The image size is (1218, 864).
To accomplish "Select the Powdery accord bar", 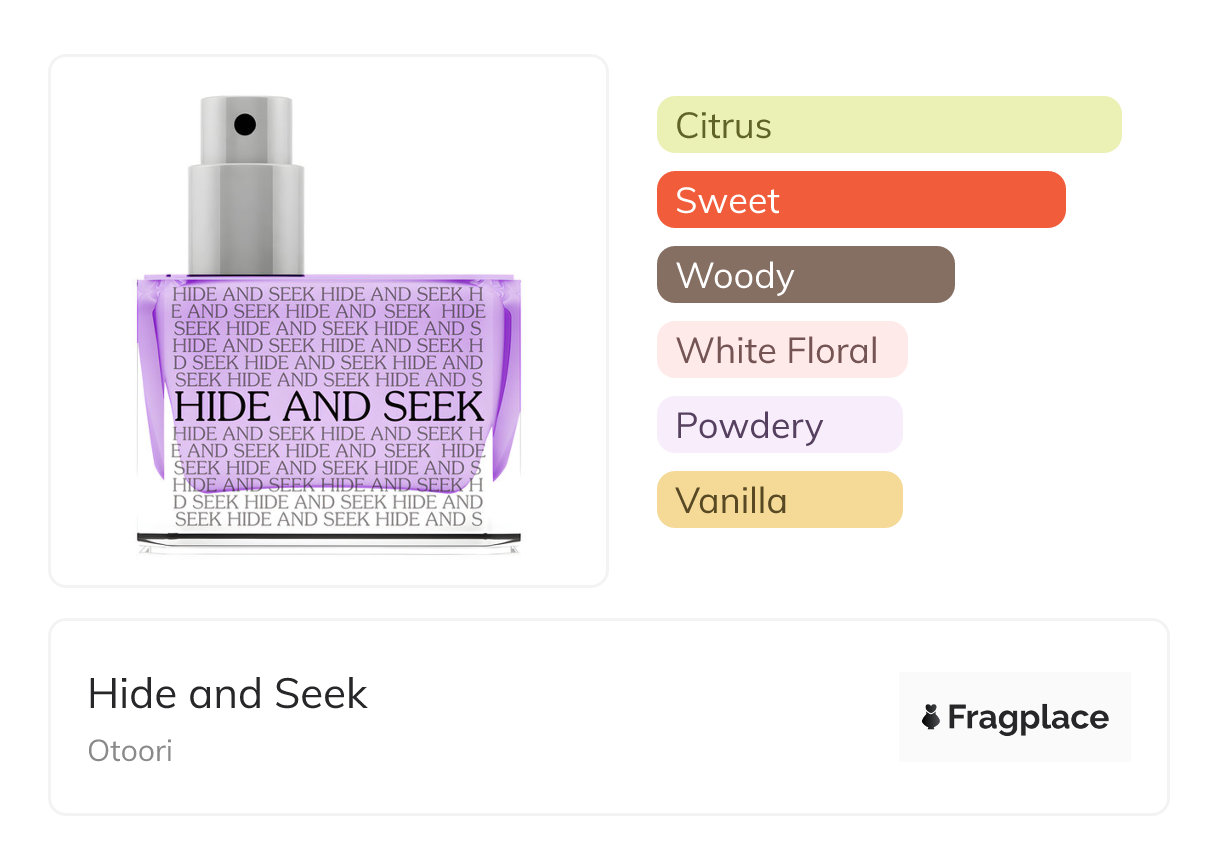I will [779, 425].
